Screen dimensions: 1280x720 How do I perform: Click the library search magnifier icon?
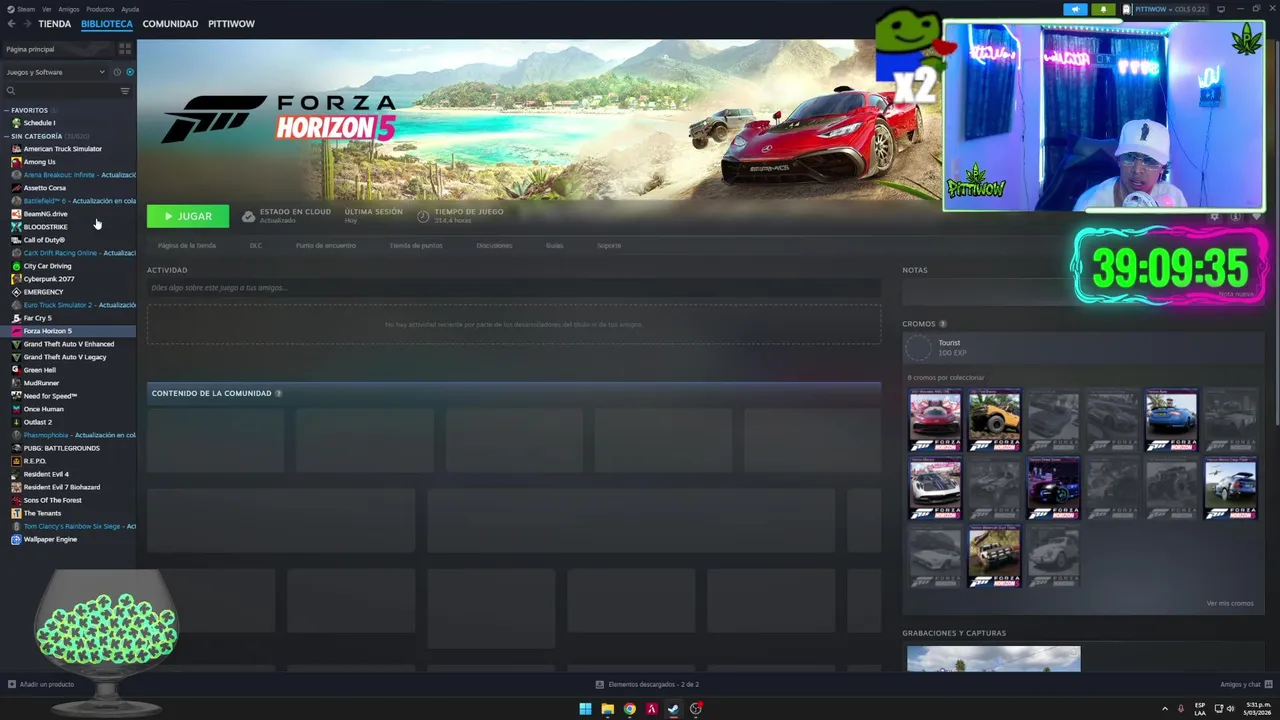(x=11, y=91)
